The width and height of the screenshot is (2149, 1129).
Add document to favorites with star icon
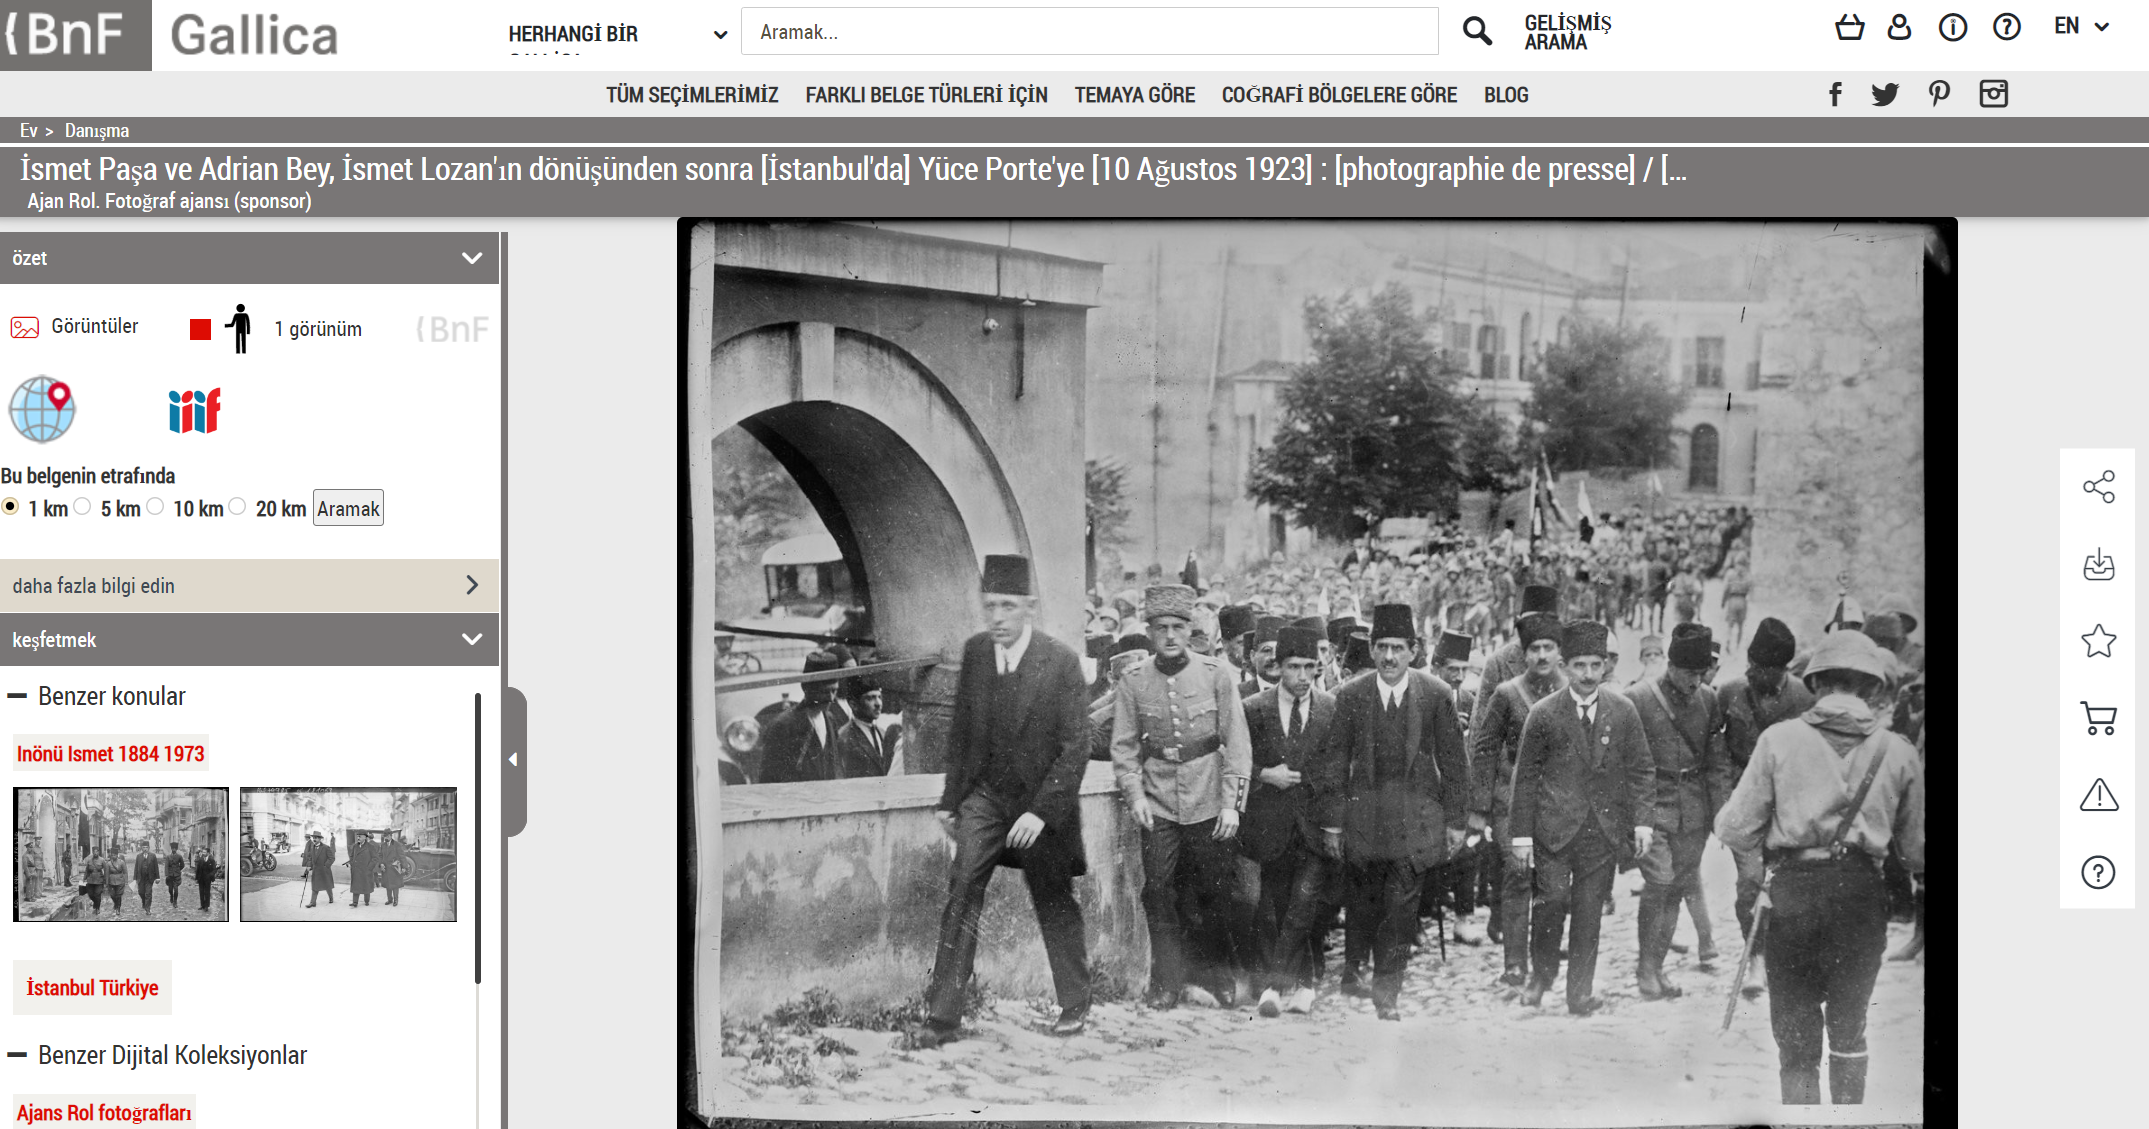(2098, 641)
